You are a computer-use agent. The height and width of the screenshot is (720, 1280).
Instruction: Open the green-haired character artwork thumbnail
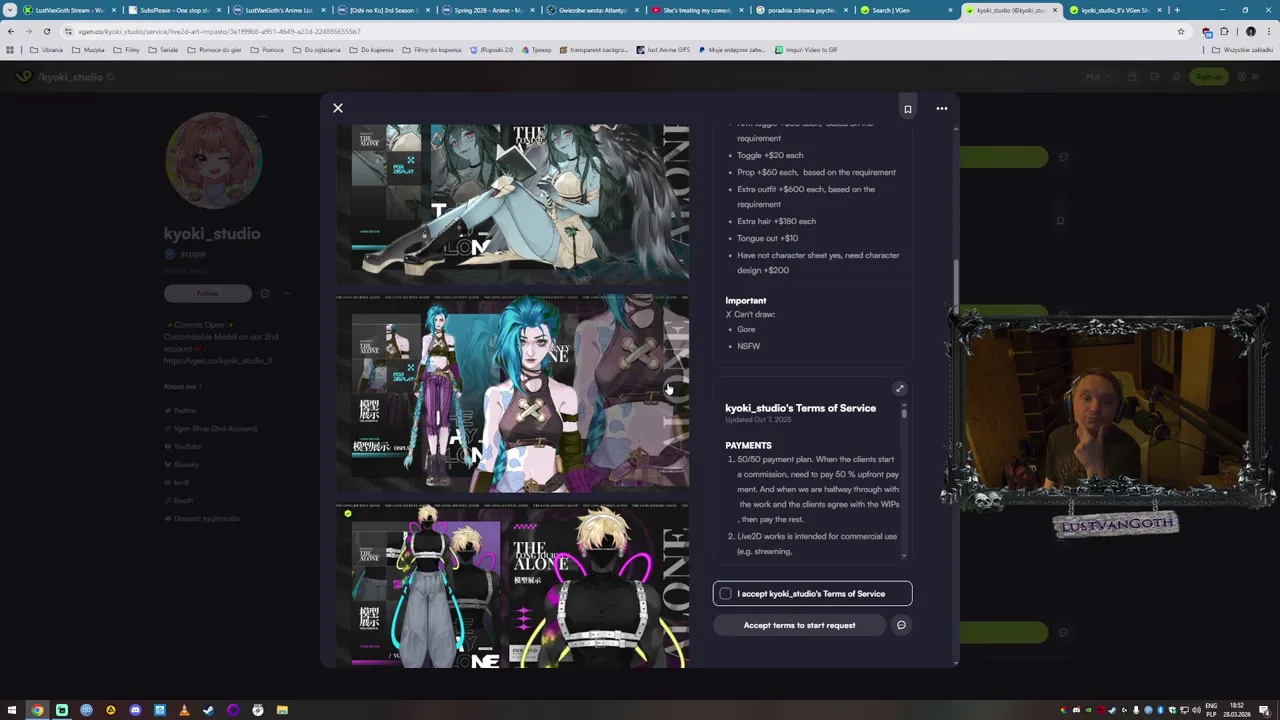[x=513, y=204]
